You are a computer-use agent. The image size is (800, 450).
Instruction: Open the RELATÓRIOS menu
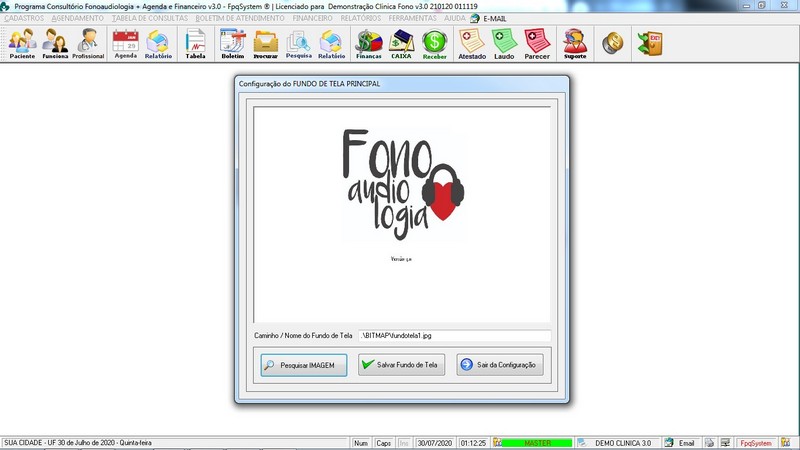click(x=361, y=18)
